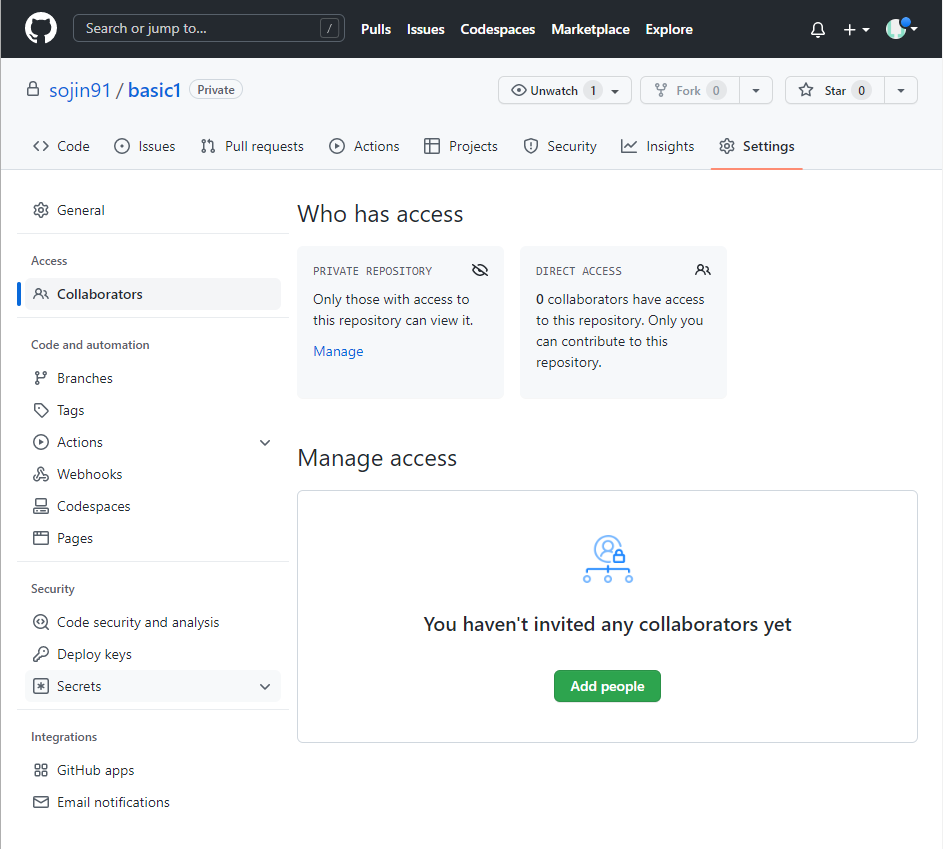Open Email notifications settings
The image size is (943, 849).
click(x=153, y=802)
